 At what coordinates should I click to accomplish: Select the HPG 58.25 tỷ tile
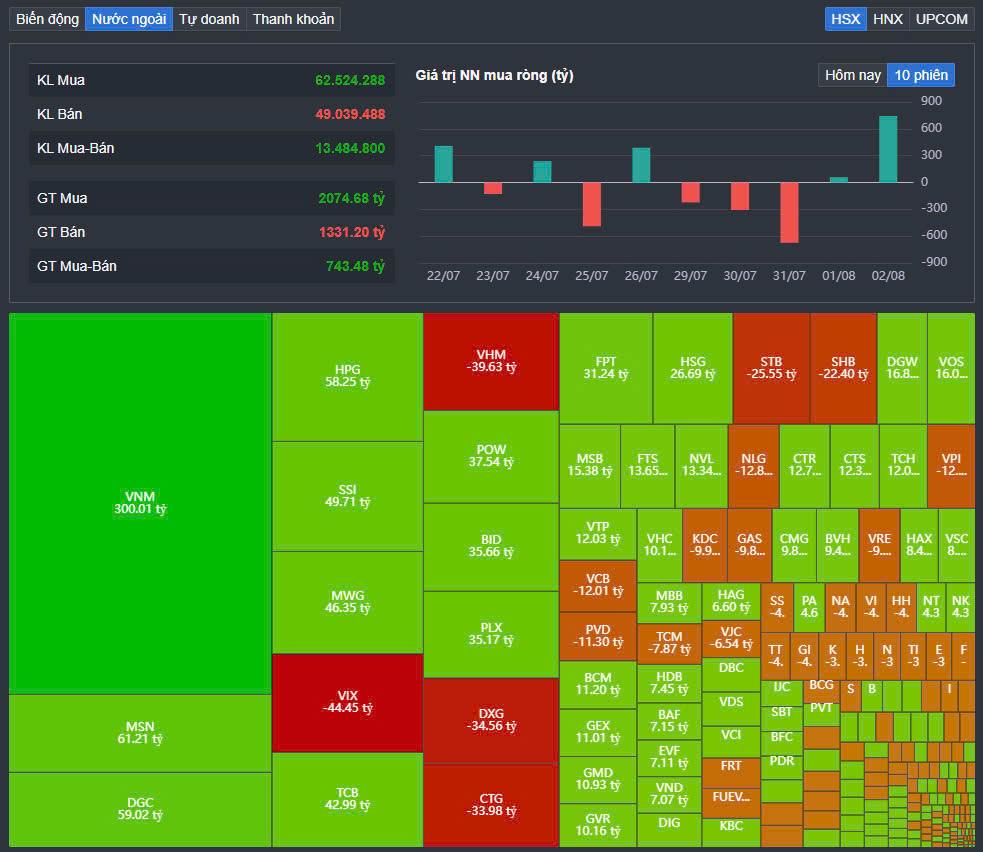coord(347,377)
